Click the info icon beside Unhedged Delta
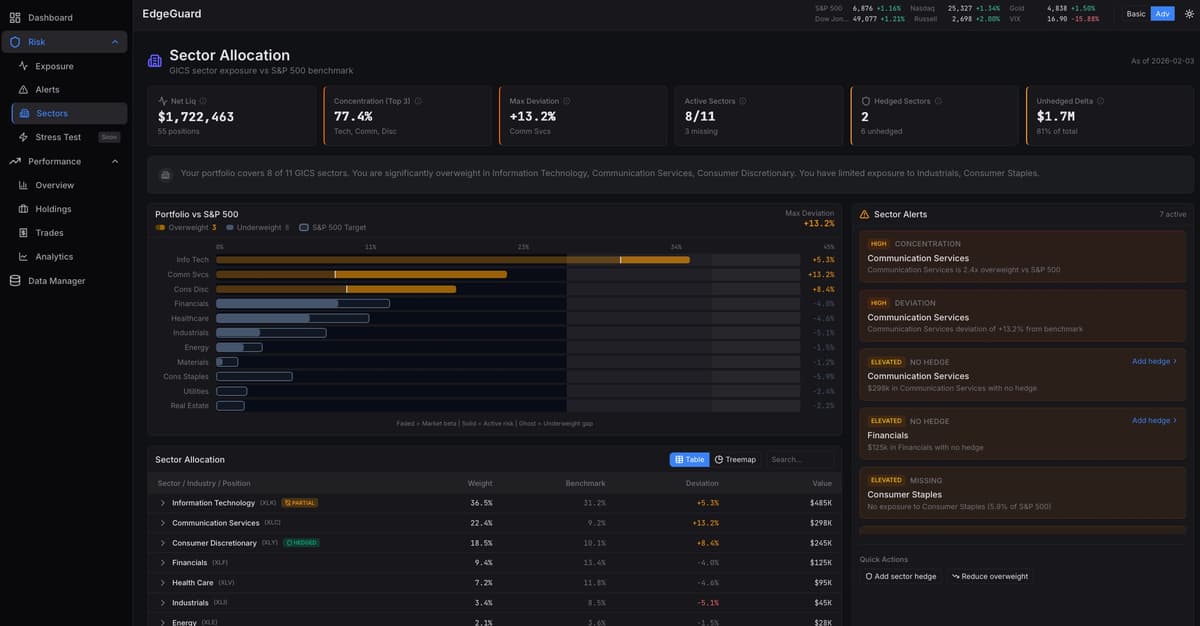The height and width of the screenshot is (626, 1200). point(1101,101)
